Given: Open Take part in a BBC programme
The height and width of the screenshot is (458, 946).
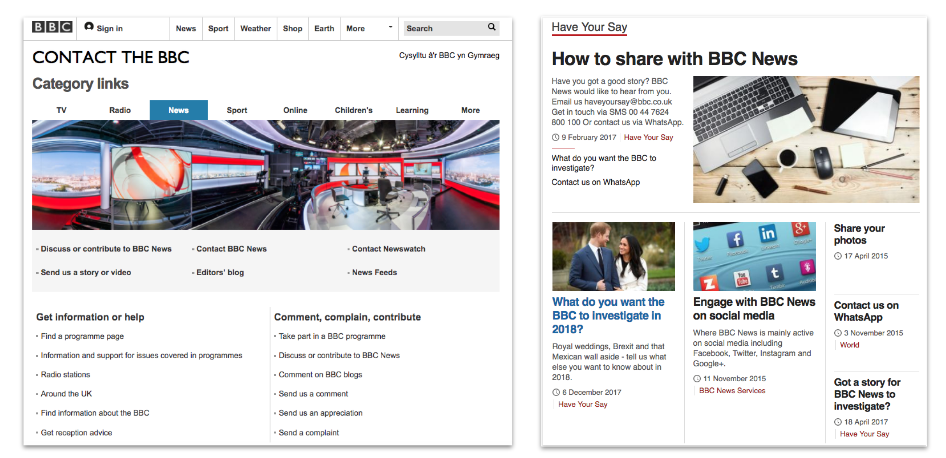Looking at the screenshot, I should [332, 336].
